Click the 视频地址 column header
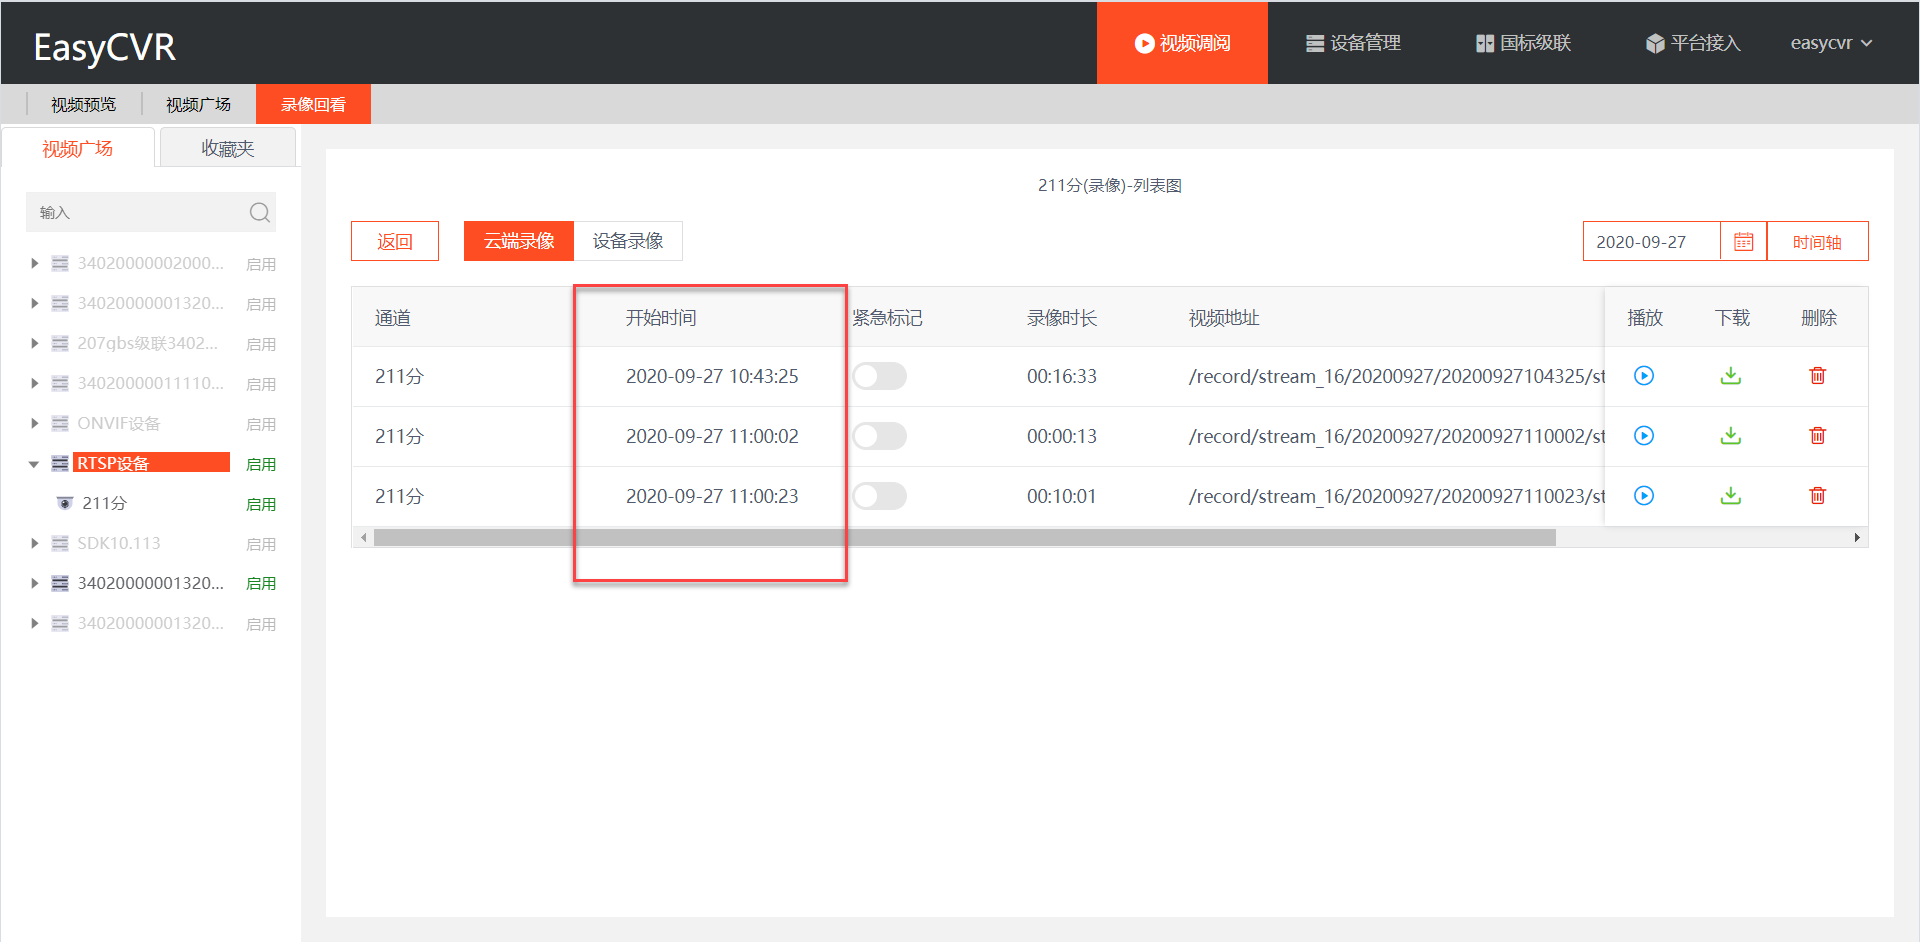This screenshot has height=942, width=1920. pos(1224,318)
